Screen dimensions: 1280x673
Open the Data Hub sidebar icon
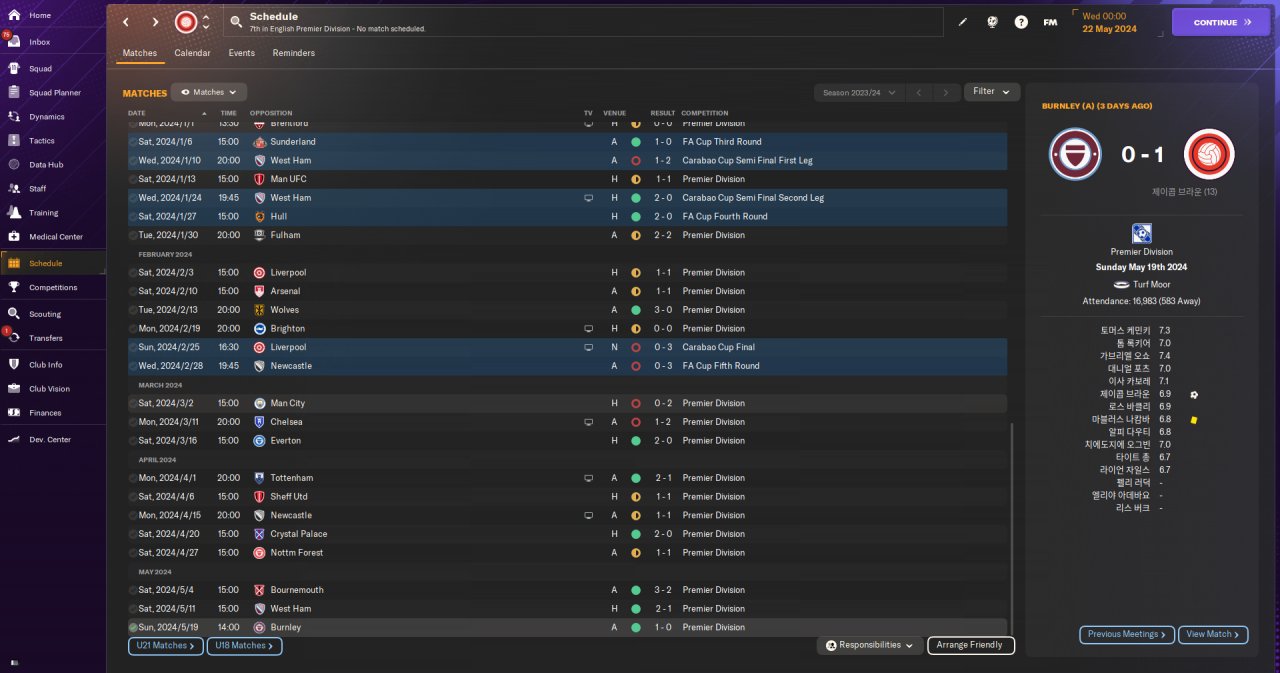coord(14,164)
